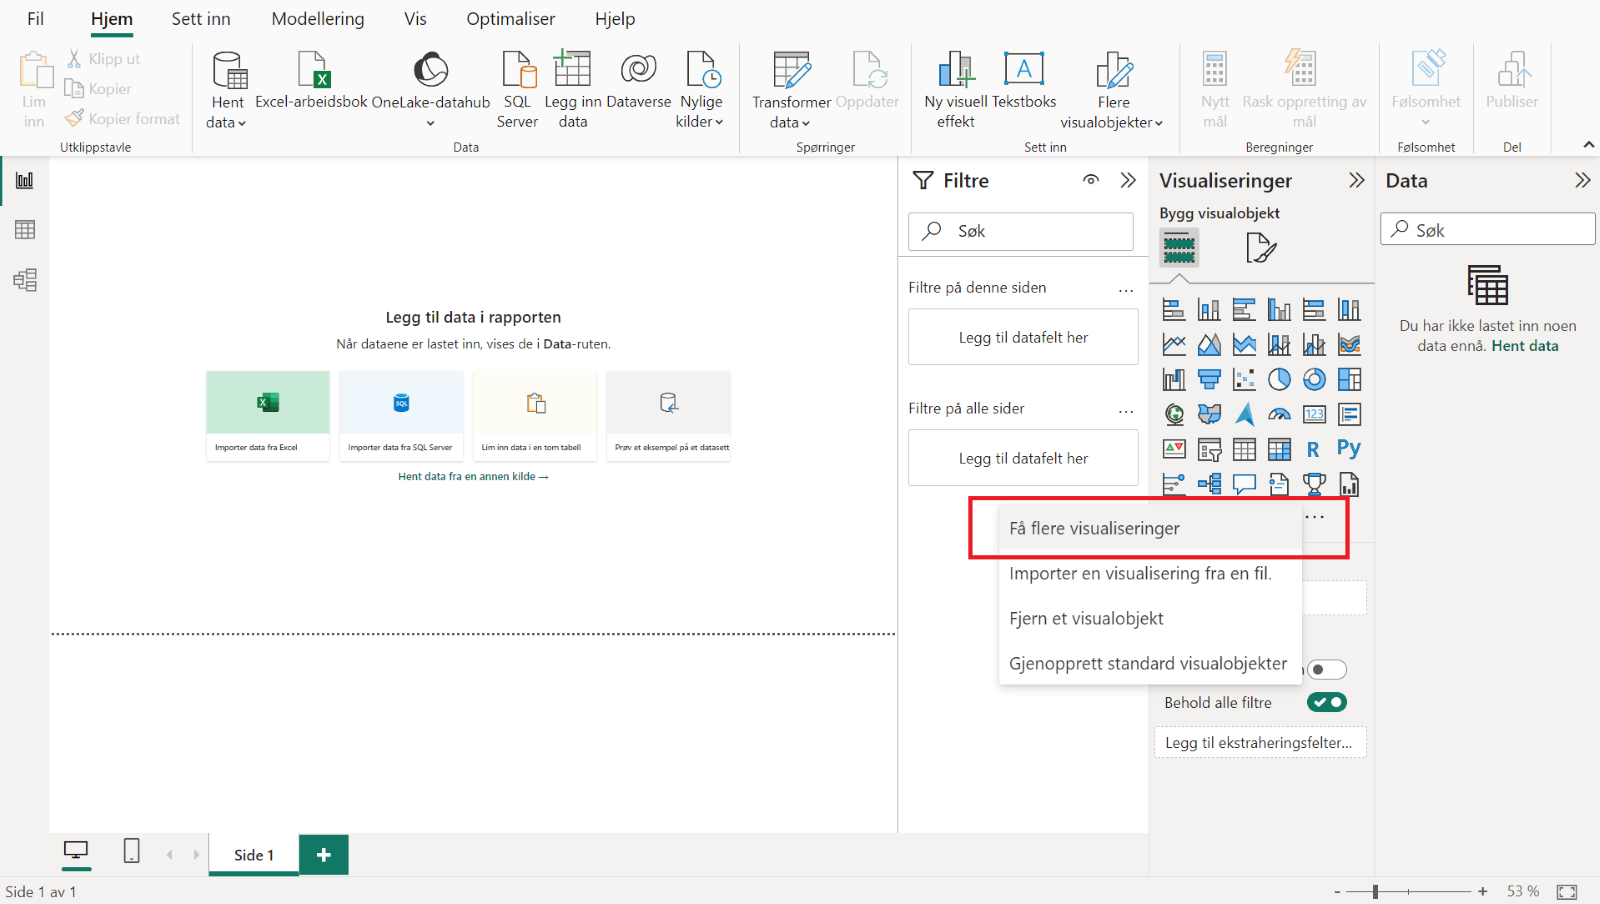Select the ribbon chart visual
Viewport: 1600px width, 904px height.
1349,345
